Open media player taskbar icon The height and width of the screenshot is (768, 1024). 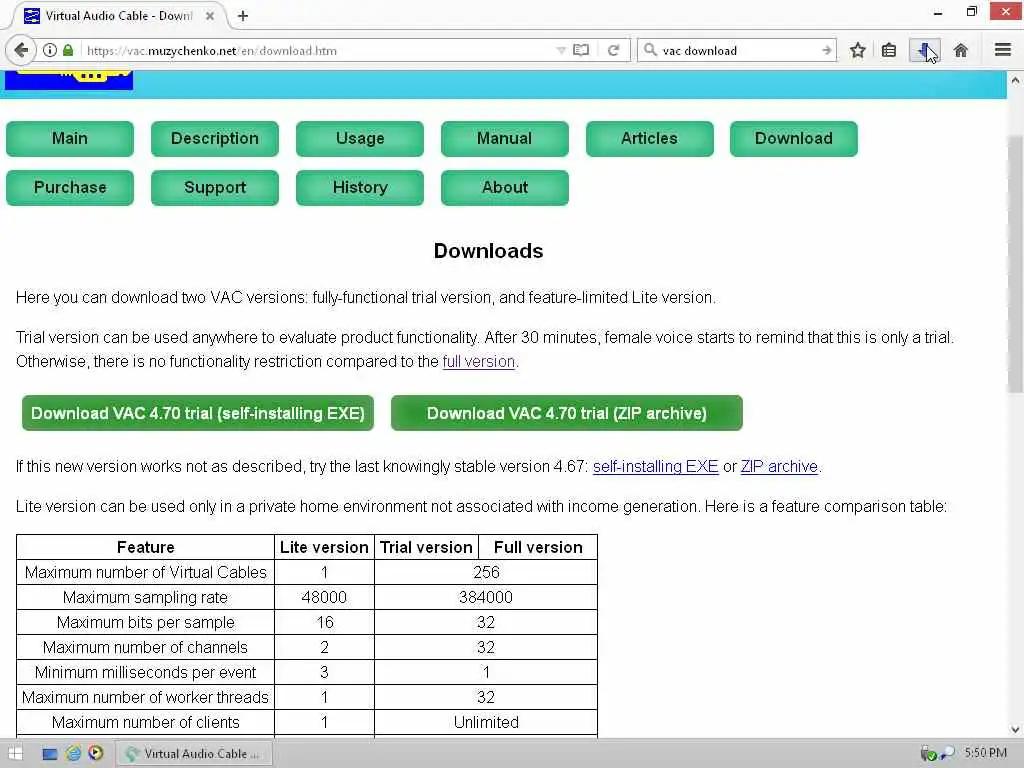coord(95,753)
